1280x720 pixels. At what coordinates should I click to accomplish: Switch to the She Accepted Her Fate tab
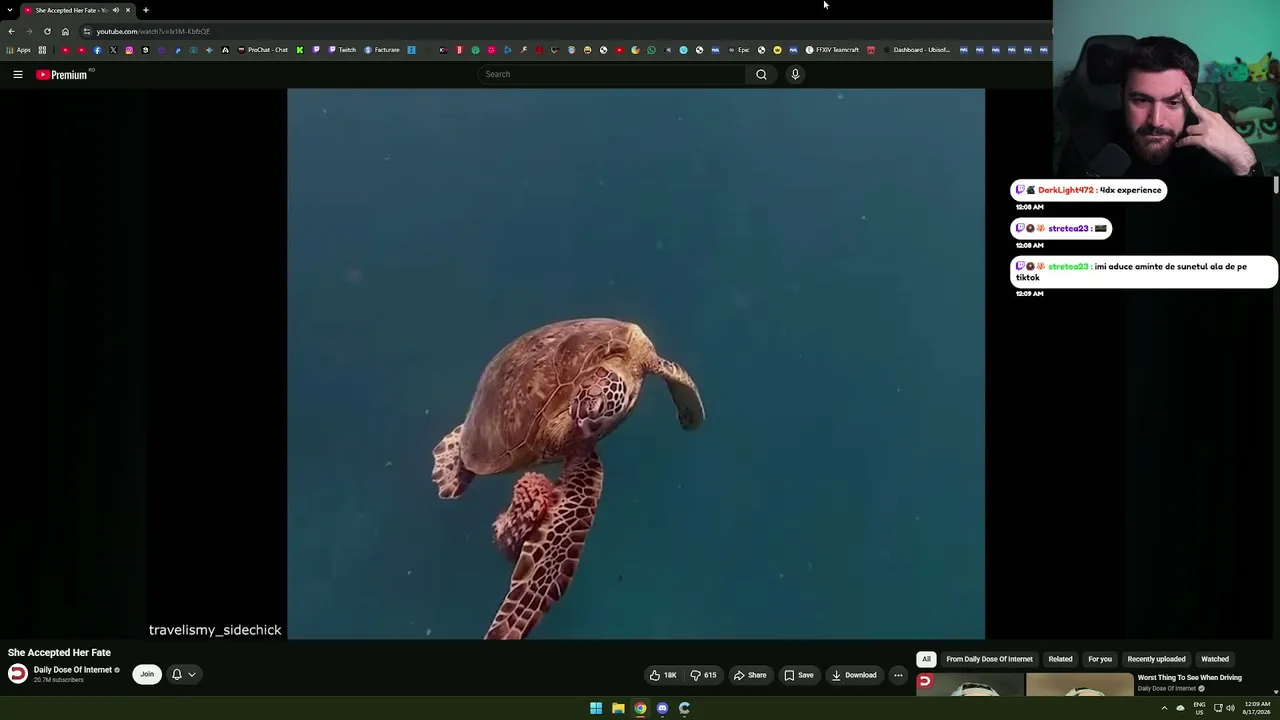coord(70,10)
